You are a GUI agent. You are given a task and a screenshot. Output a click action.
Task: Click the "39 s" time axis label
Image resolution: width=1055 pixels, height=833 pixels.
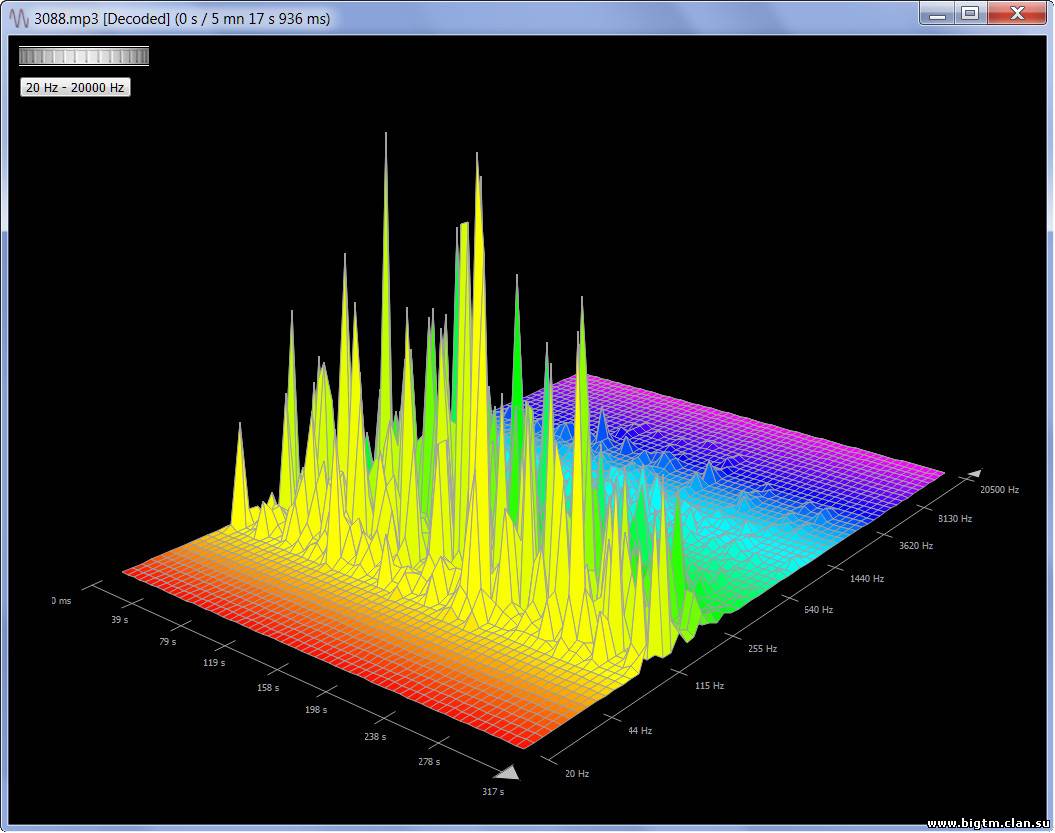click(x=120, y=620)
